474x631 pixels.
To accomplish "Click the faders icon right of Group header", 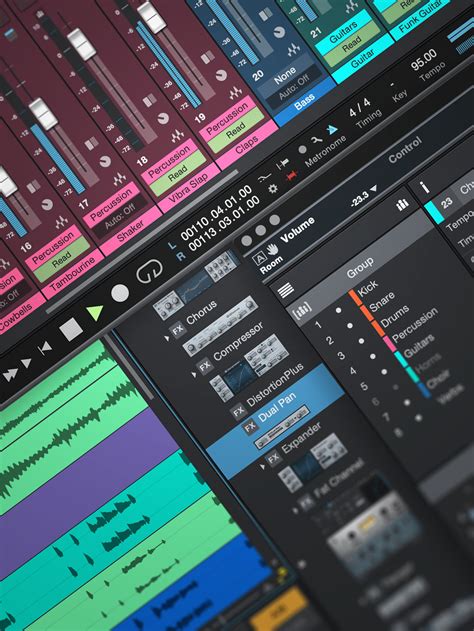I will [402, 204].
